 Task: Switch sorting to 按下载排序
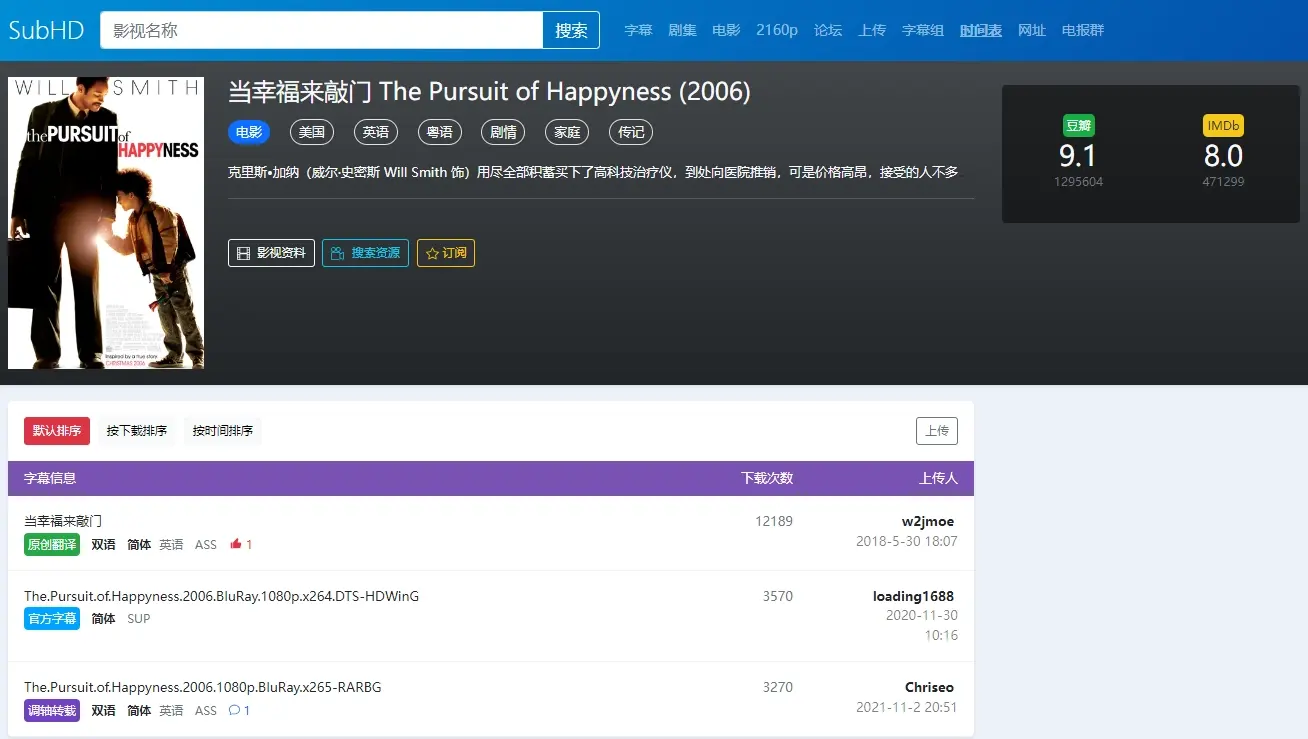pos(137,431)
